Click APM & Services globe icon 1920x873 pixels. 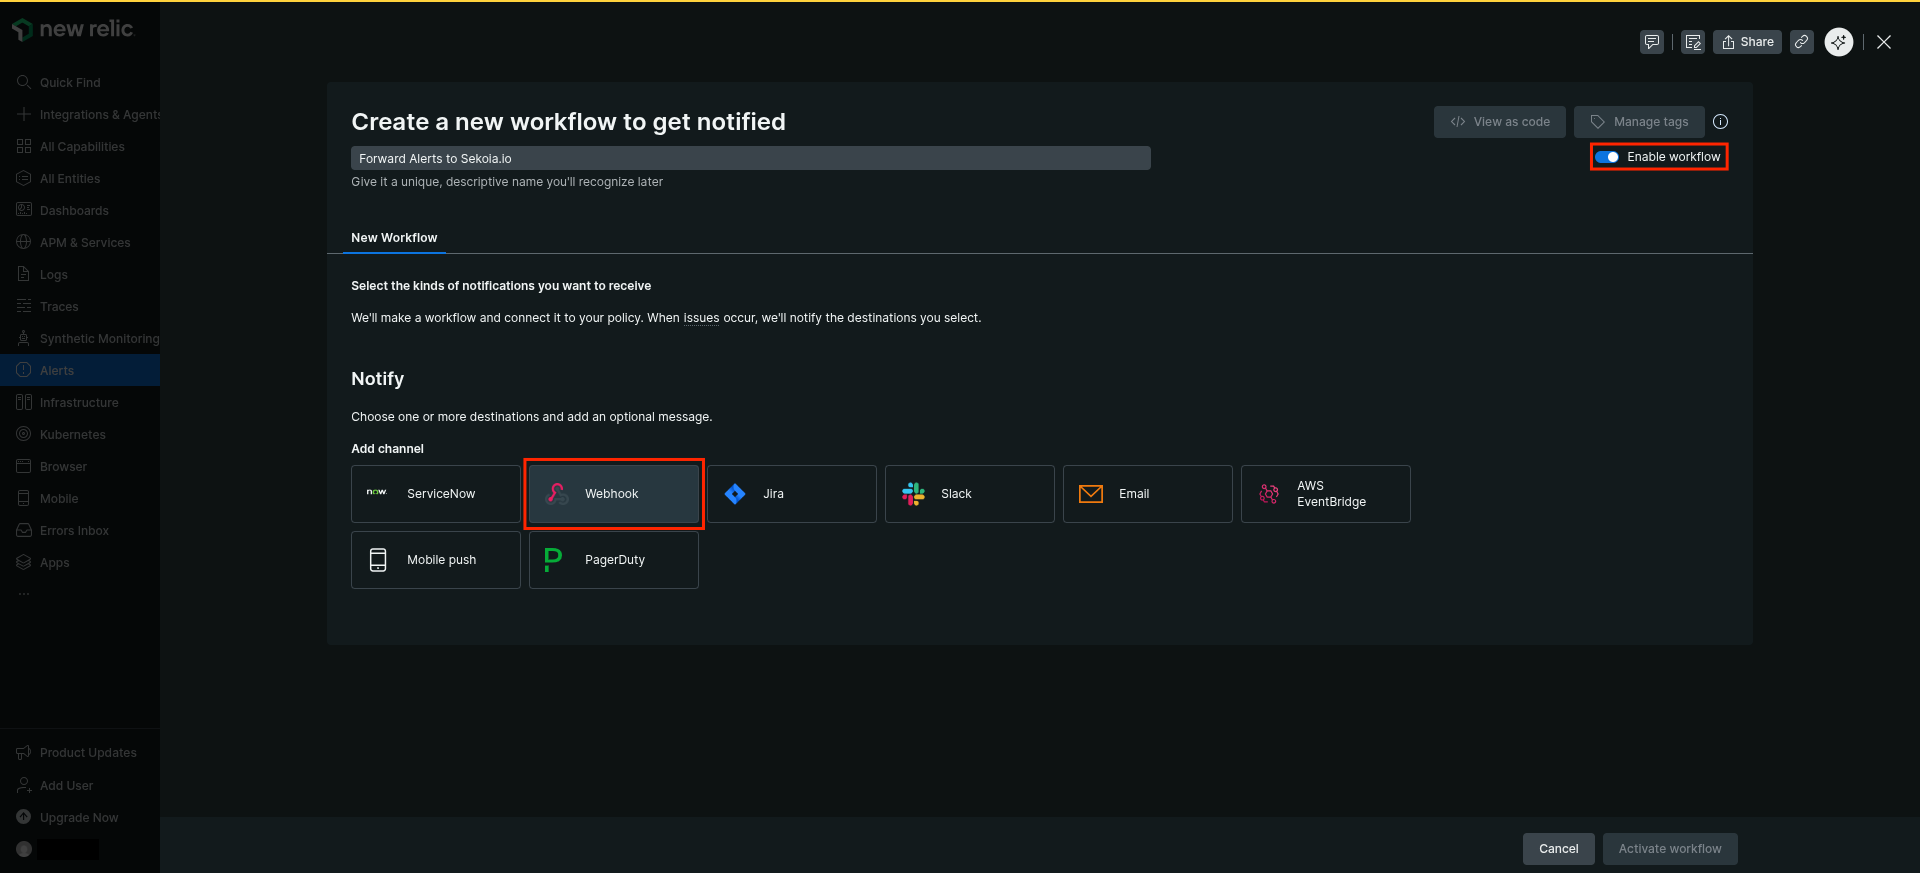click(24, 242)
